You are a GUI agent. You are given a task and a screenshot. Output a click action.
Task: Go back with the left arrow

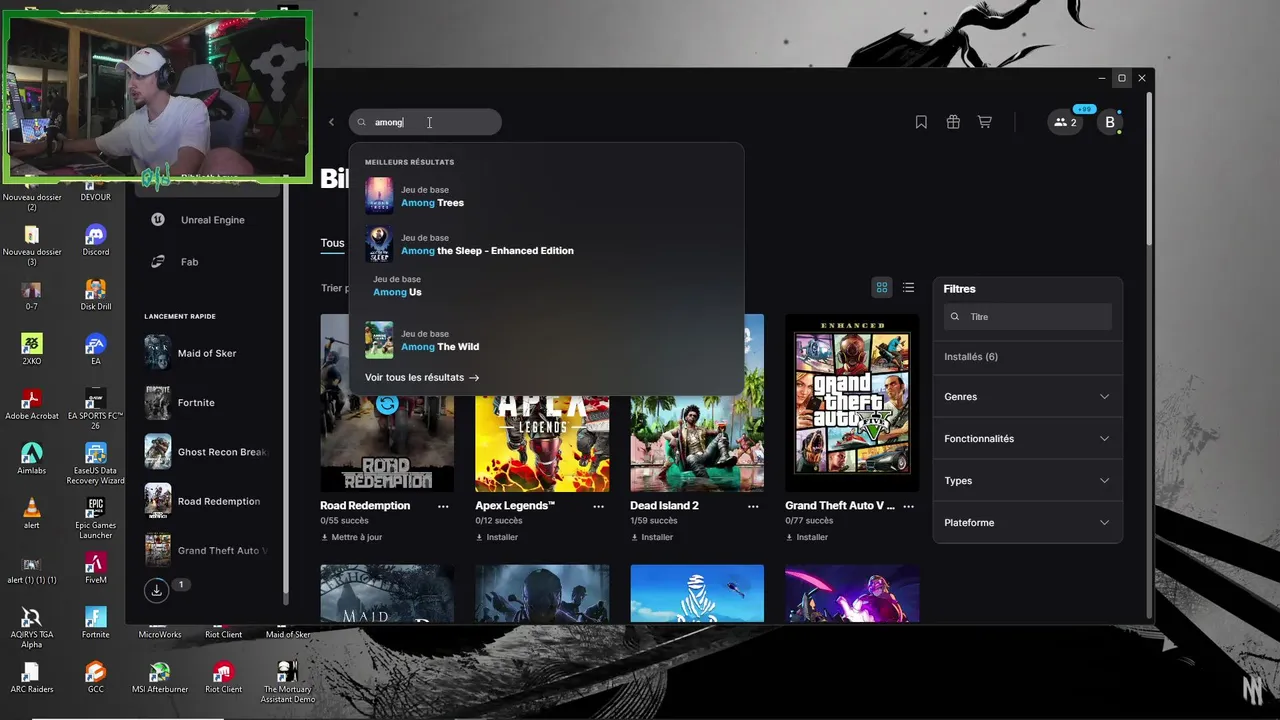coord(332,122)
